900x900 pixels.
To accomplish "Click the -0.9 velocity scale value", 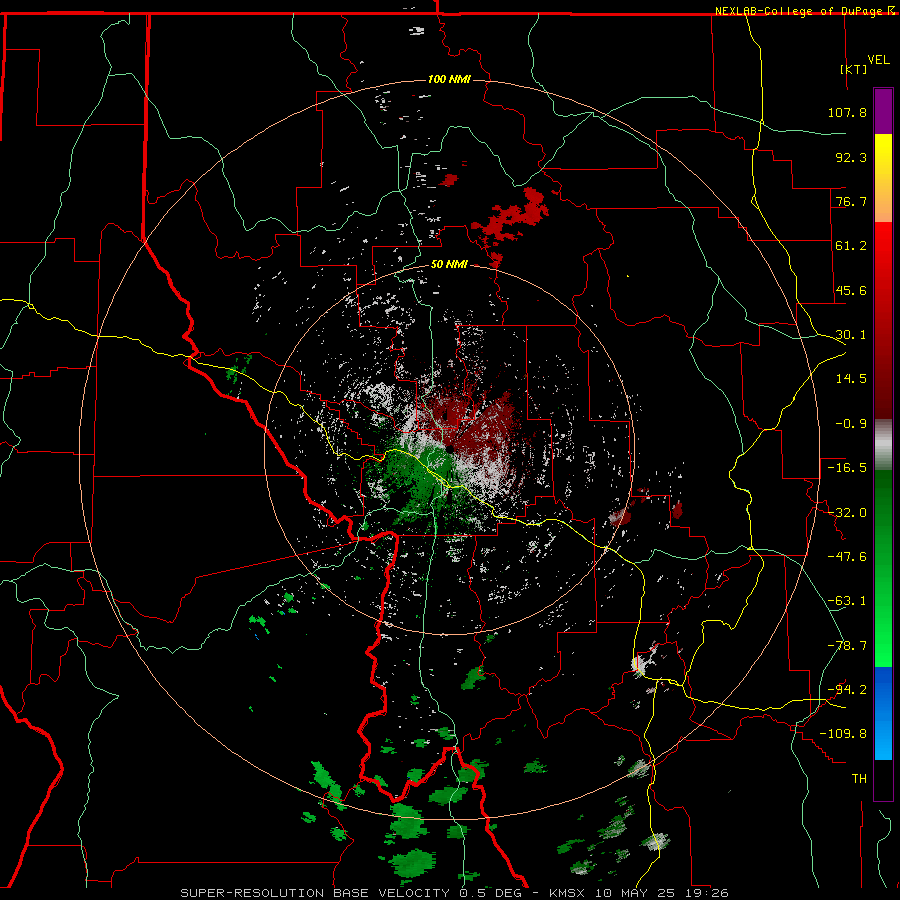I will click(x=851, y=424).
